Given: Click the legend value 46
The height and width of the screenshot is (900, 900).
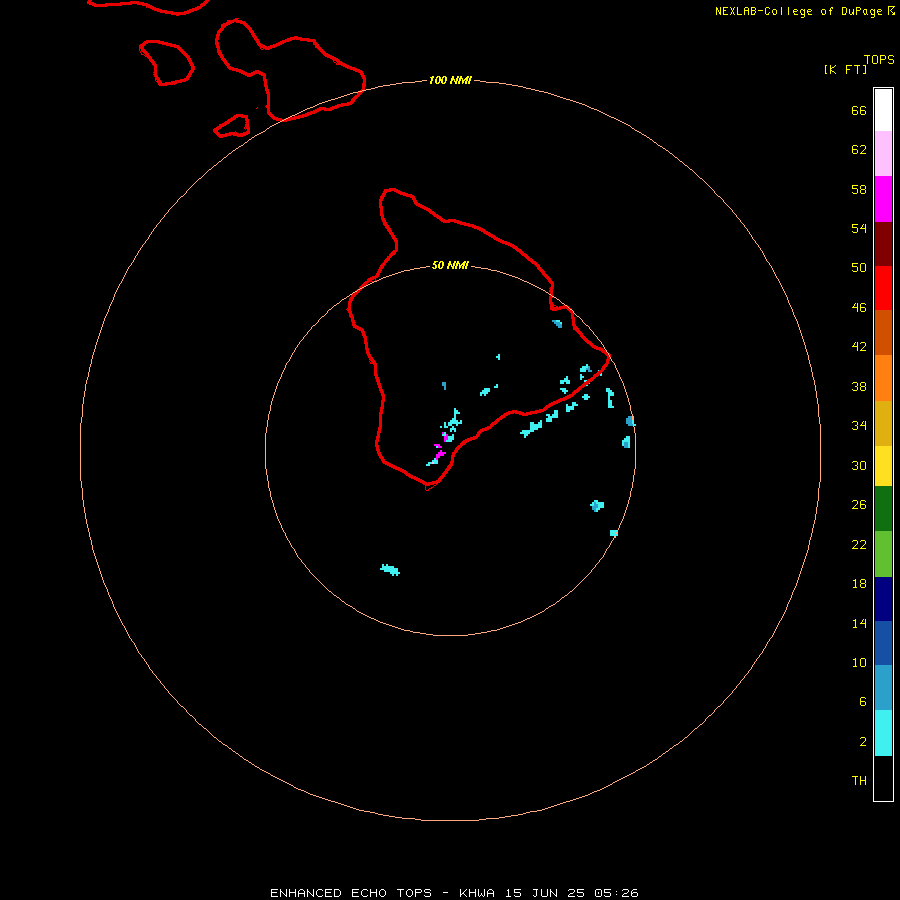Looking at the screenshot, I should coord(859,308).
